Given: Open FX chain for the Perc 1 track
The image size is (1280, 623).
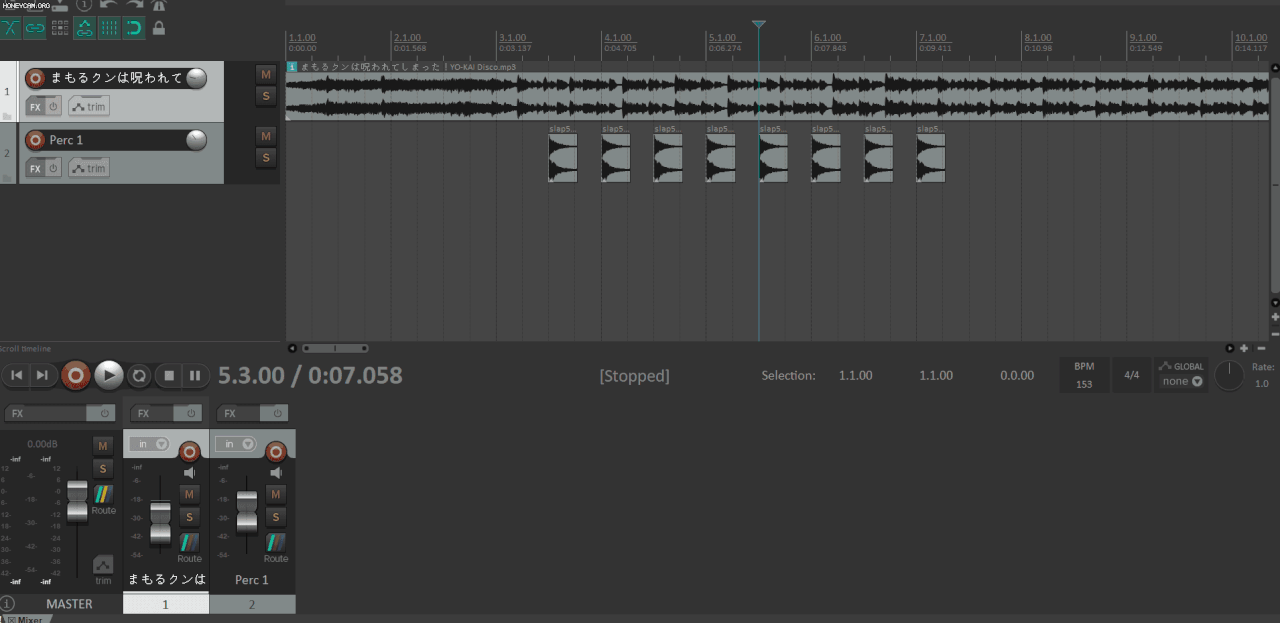Looking at the screenshot, I should (x=35, y=168).
